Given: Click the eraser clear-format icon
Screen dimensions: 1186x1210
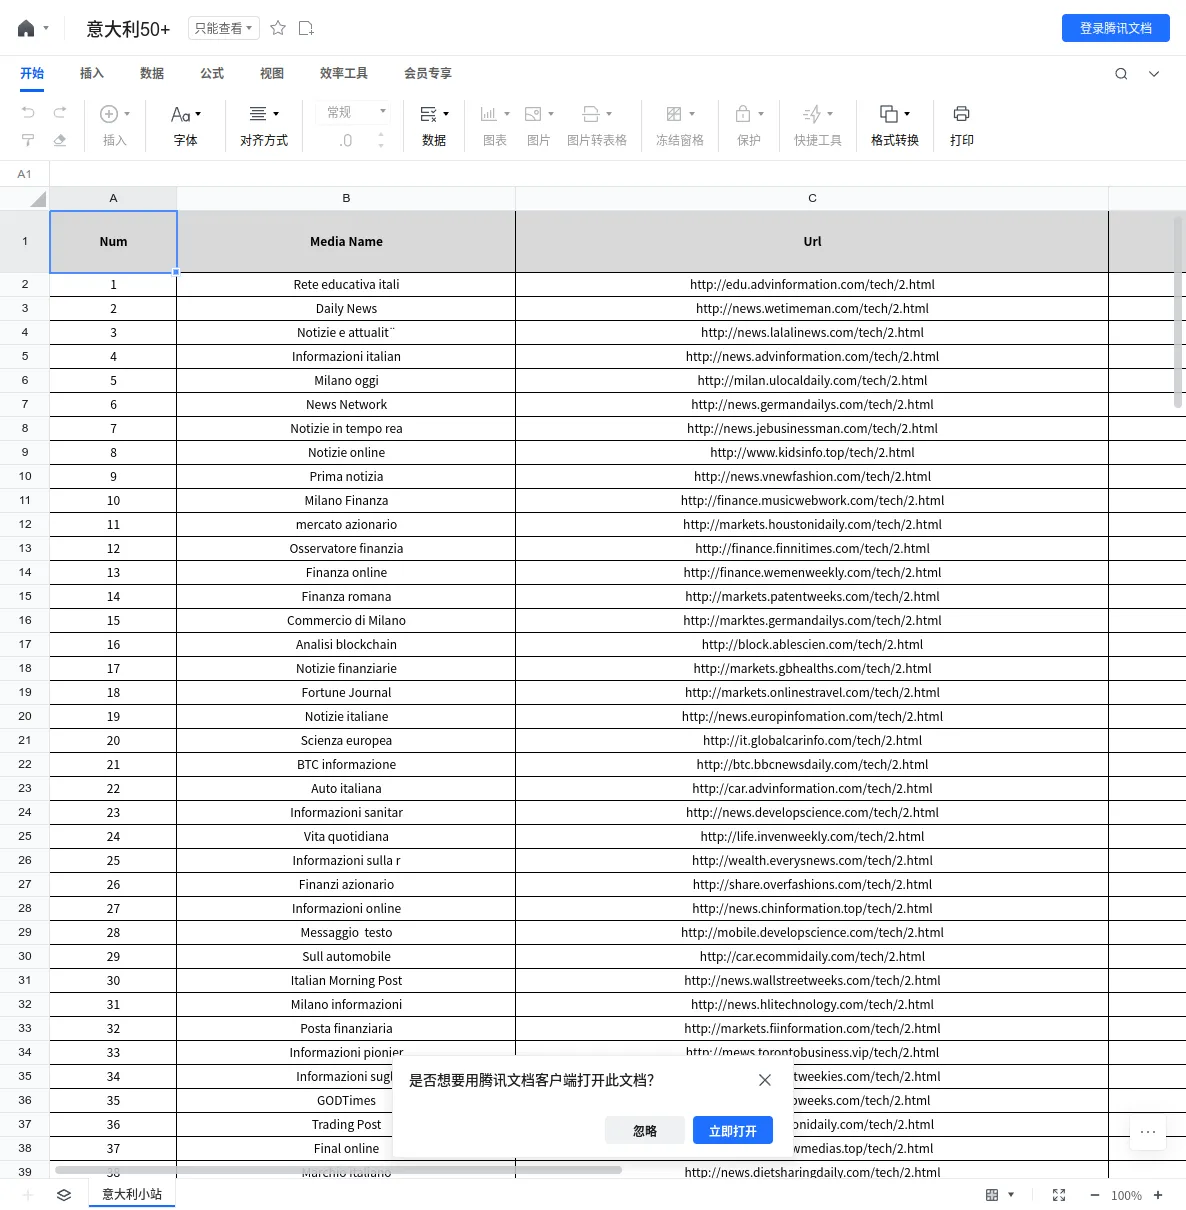Looking at the screenshot, I should point(60,140).
